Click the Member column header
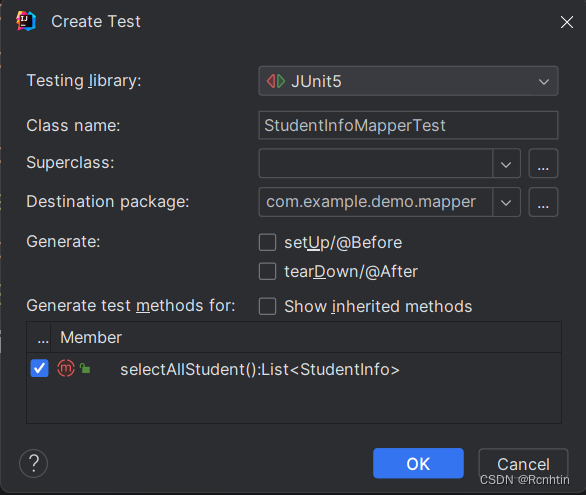This screenshot has height=495, width=586. click(x=91, y=337)
